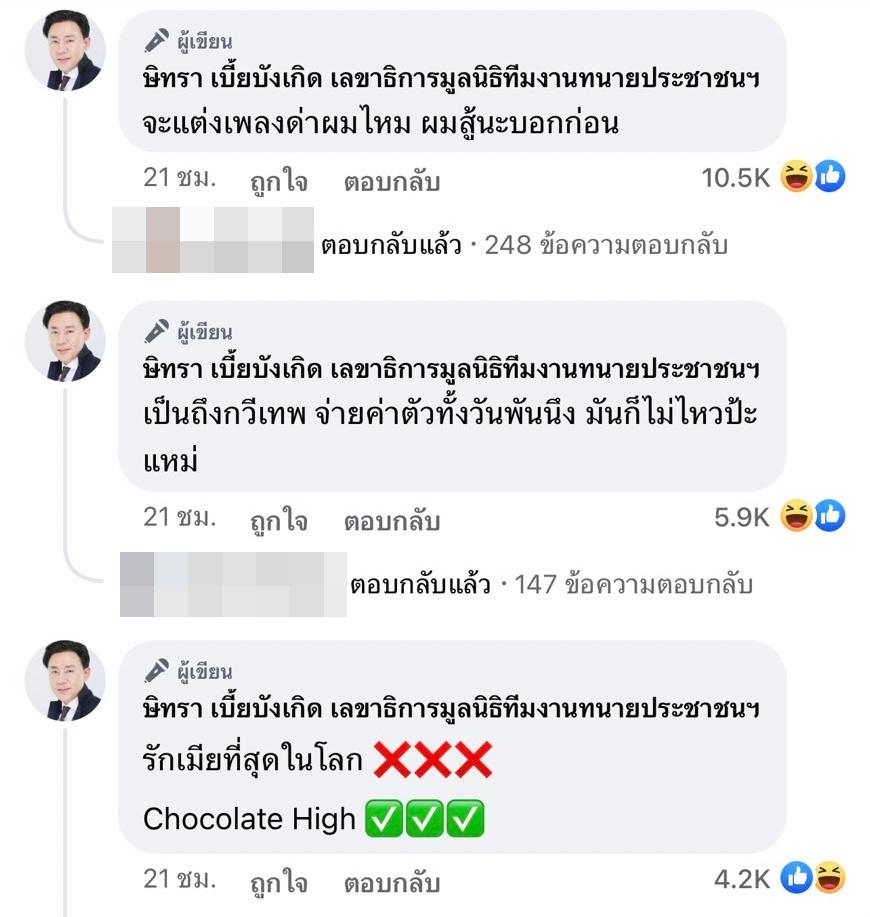Image resolution: width=870 pixels, height=917 pixels.
Task: Click the haha reaction icon beside 5.9K
Action: [x=797, y=516]
